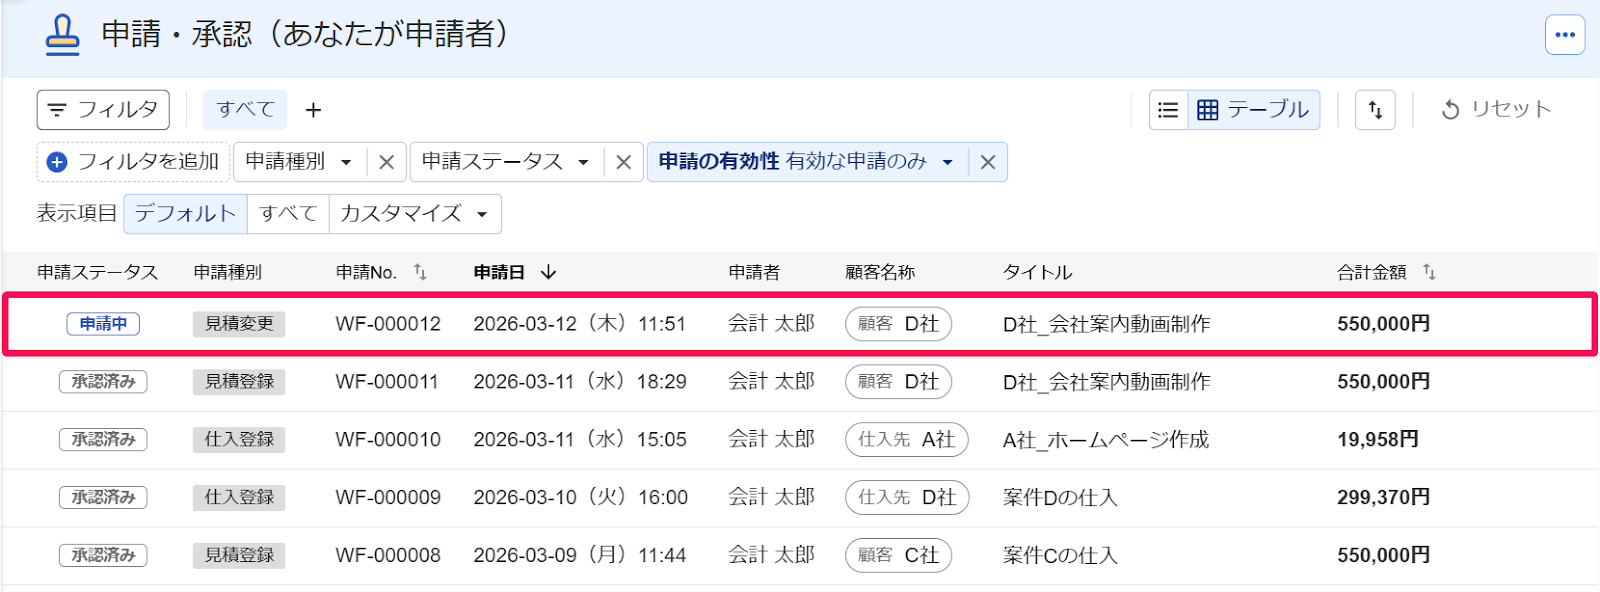Add a new filter tab with plus icon
This screenshot has height=592, width=1600.
pos(313,110)
